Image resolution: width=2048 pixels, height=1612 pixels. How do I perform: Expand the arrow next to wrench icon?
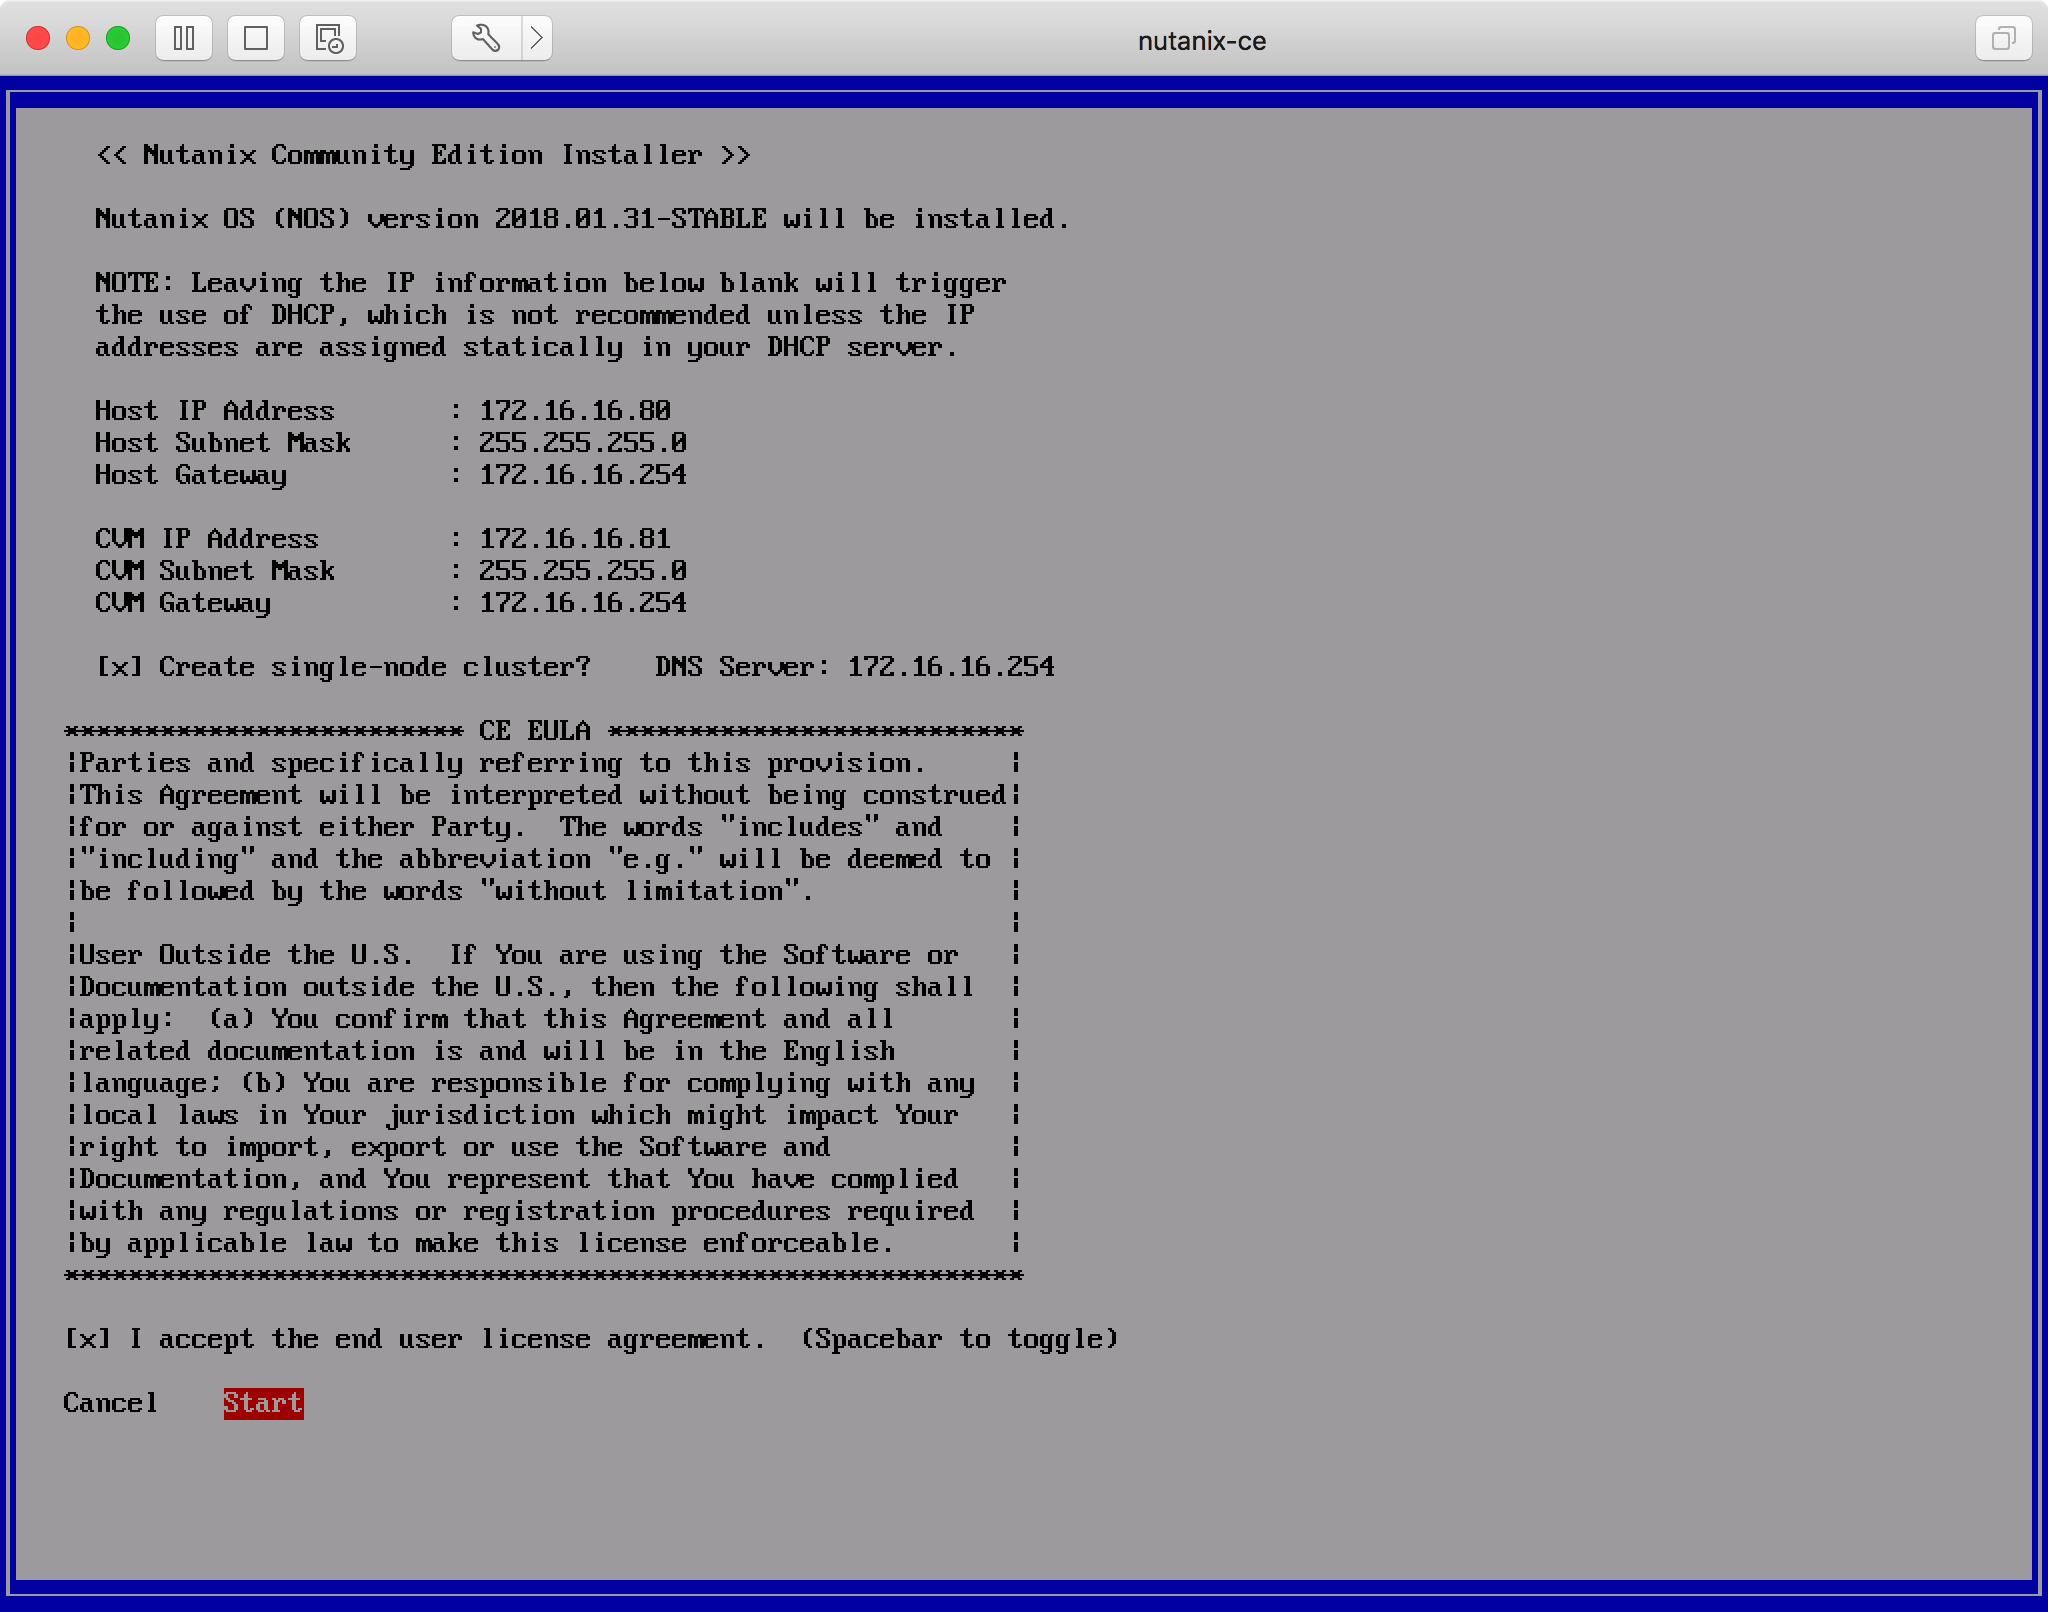[537, 39]
